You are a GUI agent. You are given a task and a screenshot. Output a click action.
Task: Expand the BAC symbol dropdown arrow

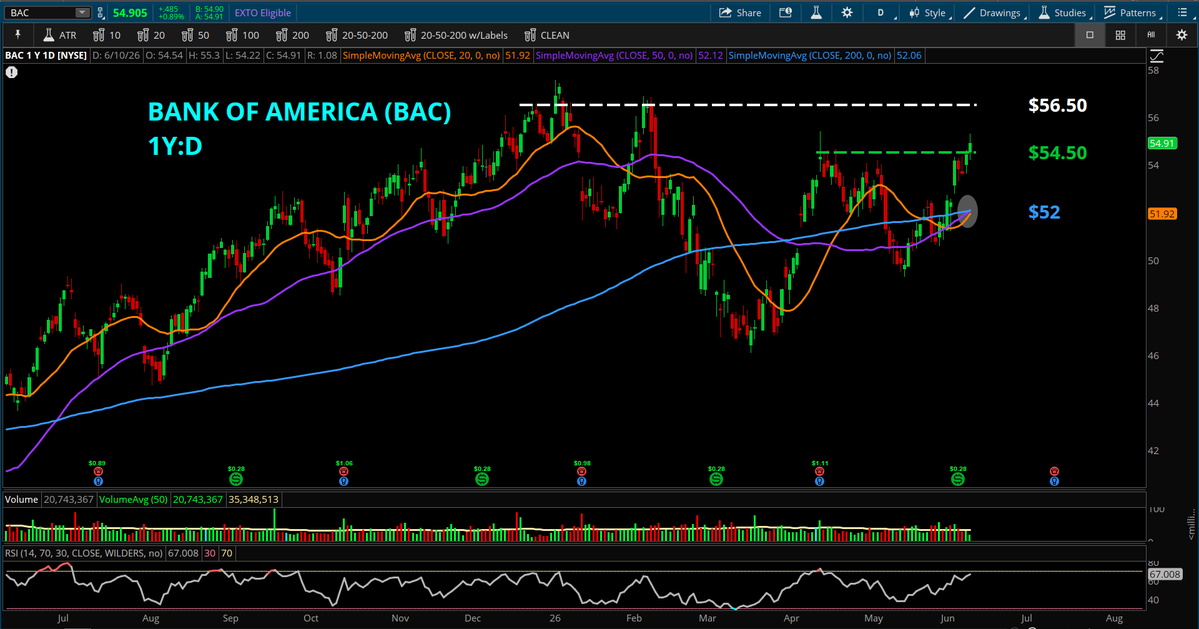(x=82, y=13)
